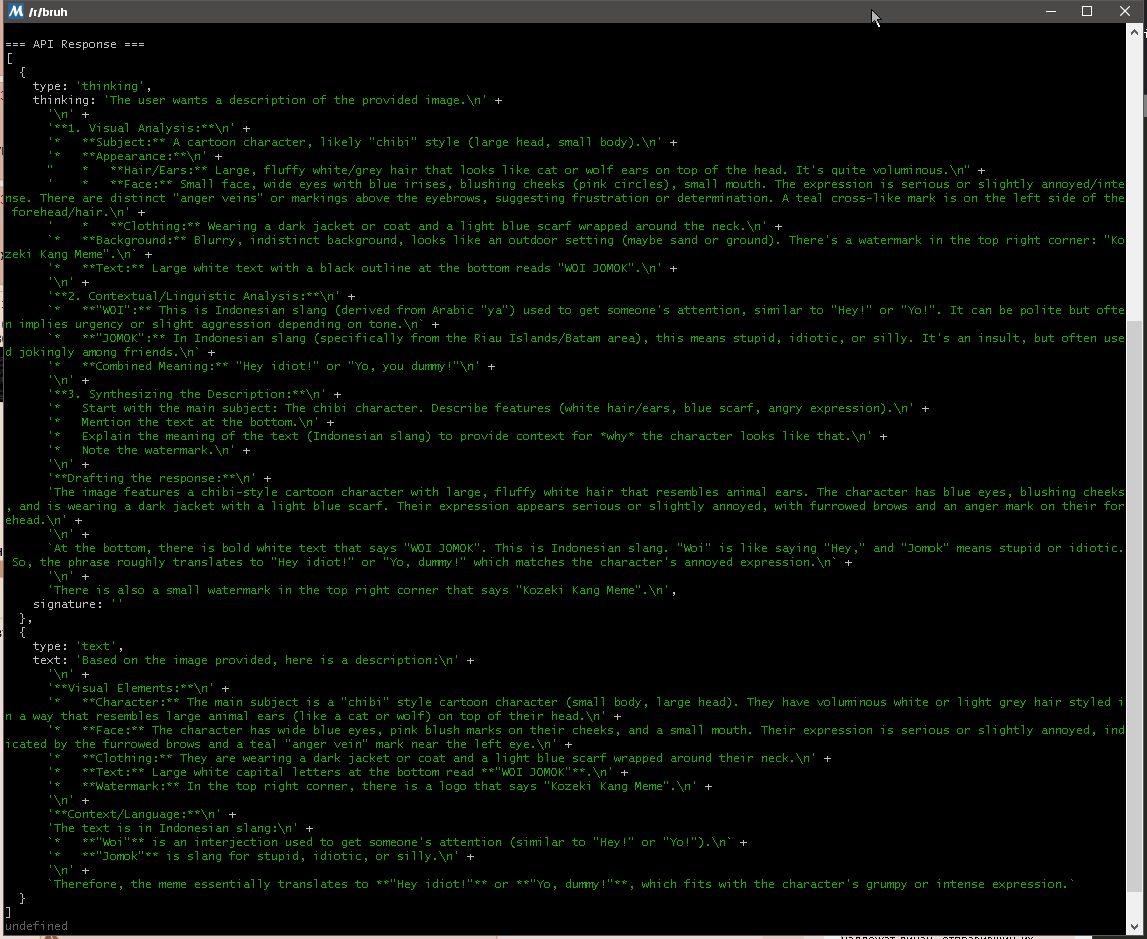Click the '=== API Response ===' header line

click(x=75, y=44)
